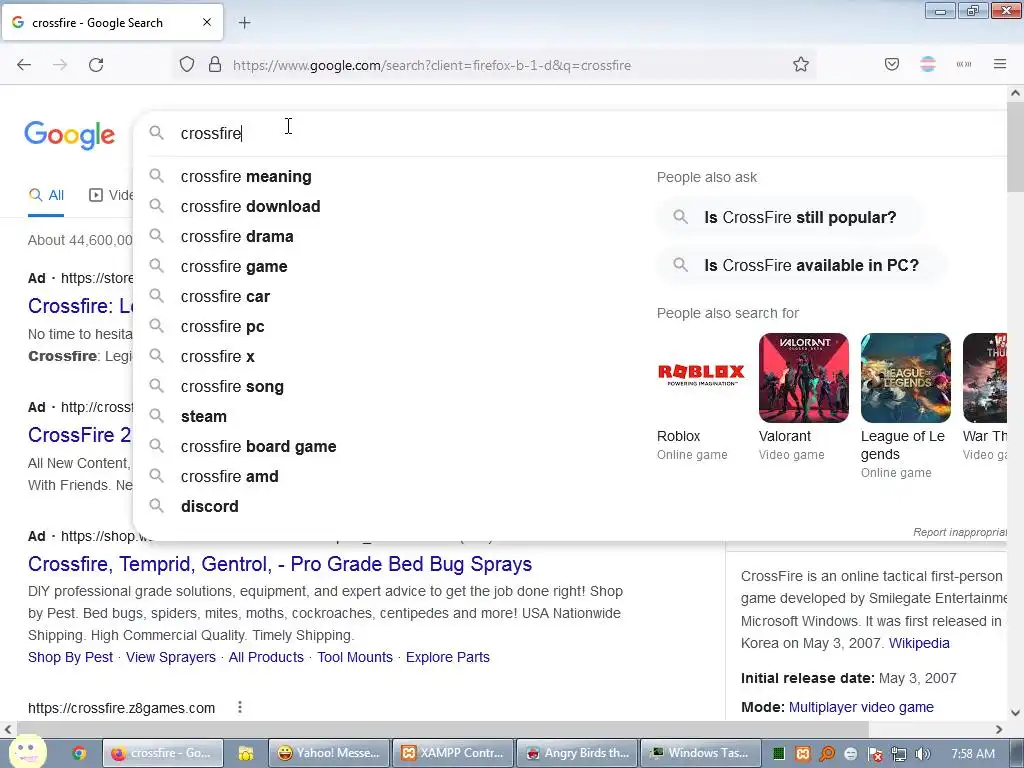
Task: Open Chrome from the taskbar
Action: [79, 754]
